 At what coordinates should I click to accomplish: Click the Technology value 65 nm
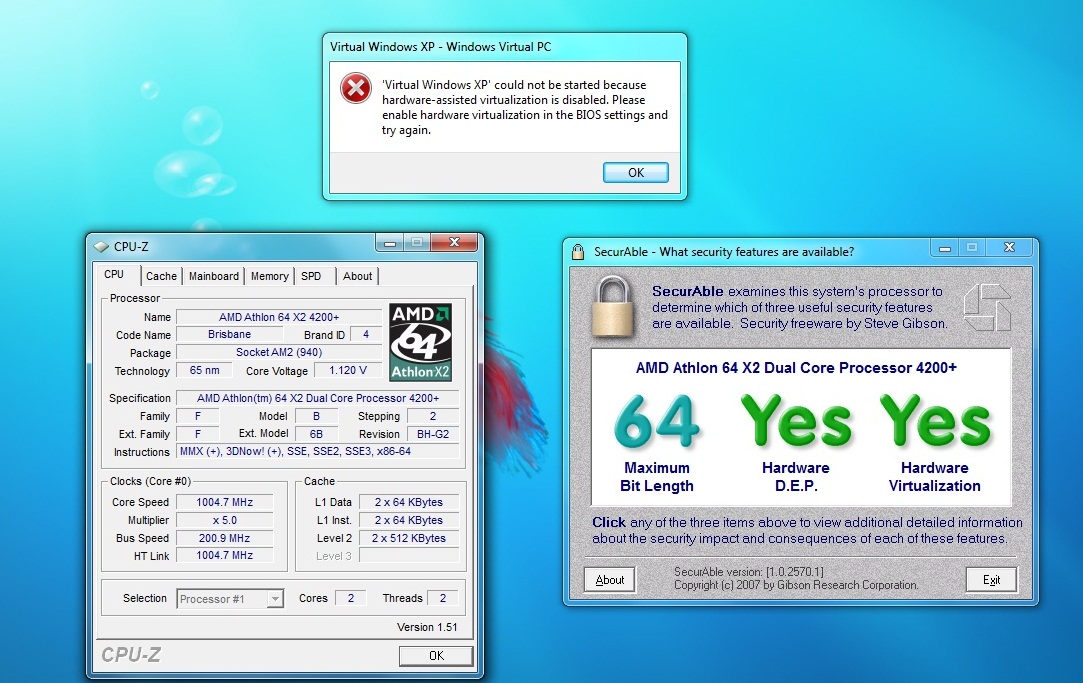click(204, 370)
